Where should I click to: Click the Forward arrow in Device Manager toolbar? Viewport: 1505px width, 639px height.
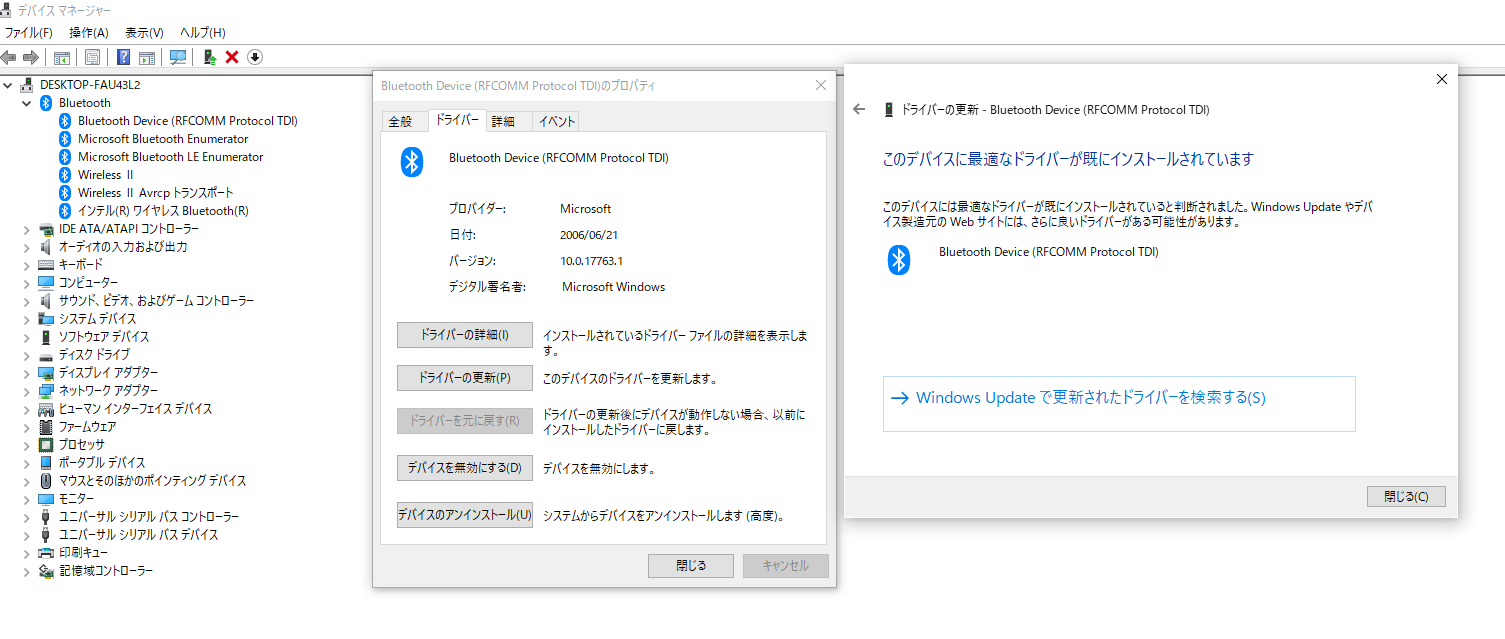(x=31, y=57)
